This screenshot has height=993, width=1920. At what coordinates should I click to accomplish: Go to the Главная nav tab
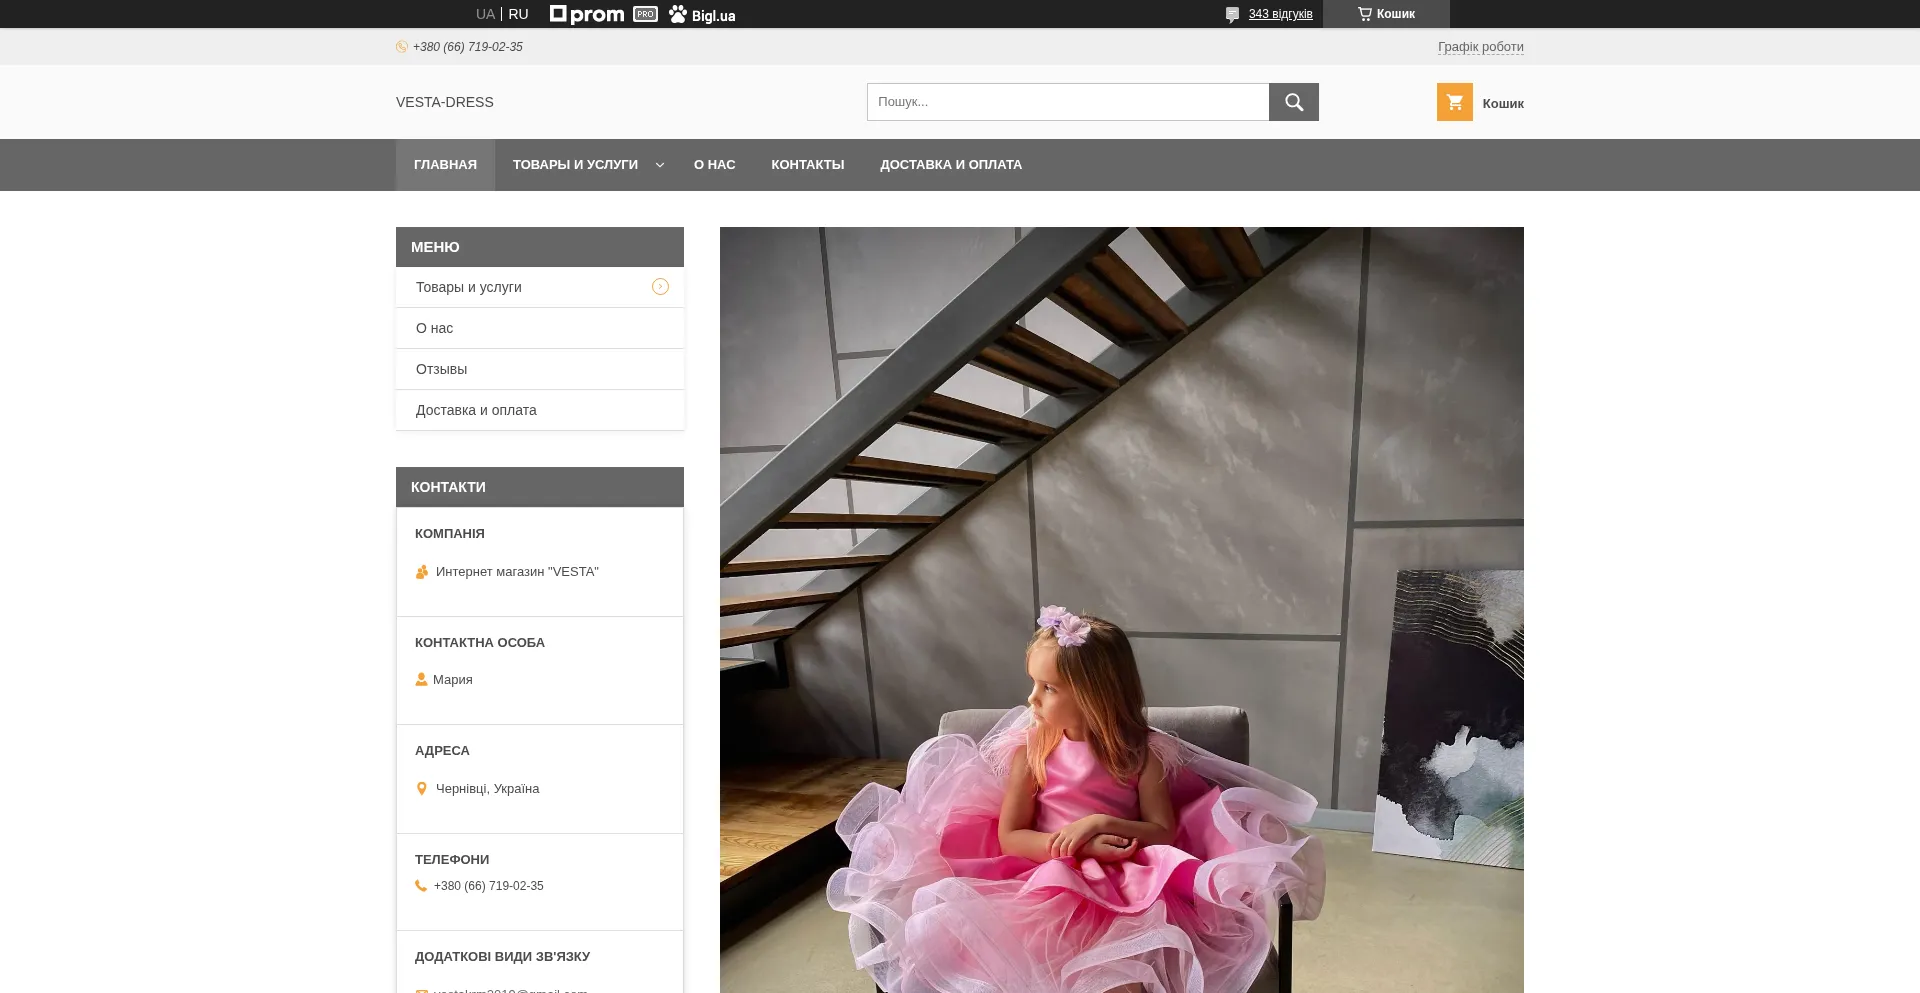445,165
